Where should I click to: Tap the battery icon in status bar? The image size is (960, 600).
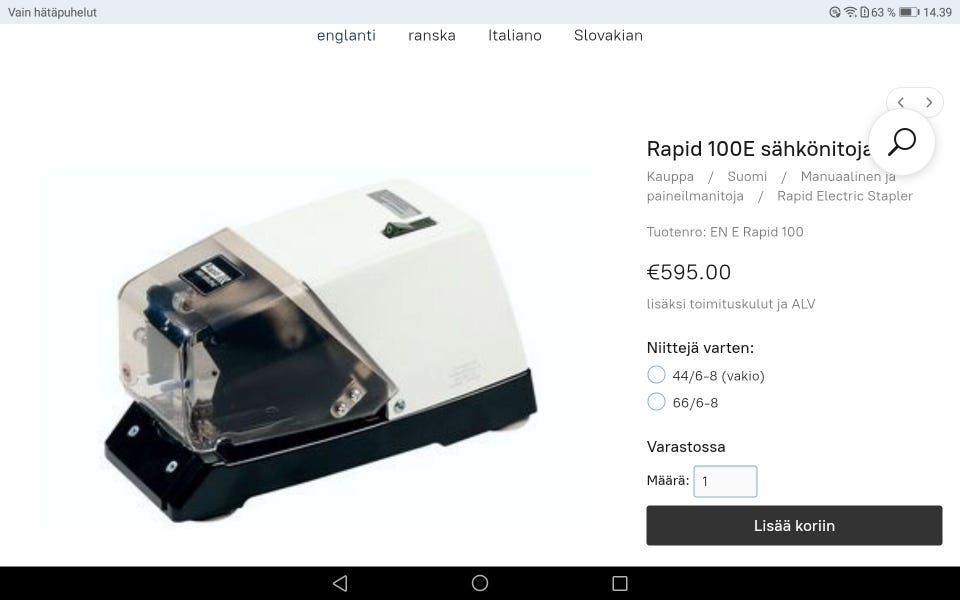point(909,12)
